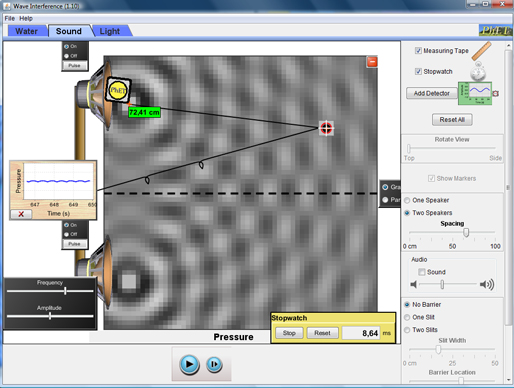Click the stopwatch icon in control panel
The height and width of the screenshot is (388, 514).
[x=478, y=71]
